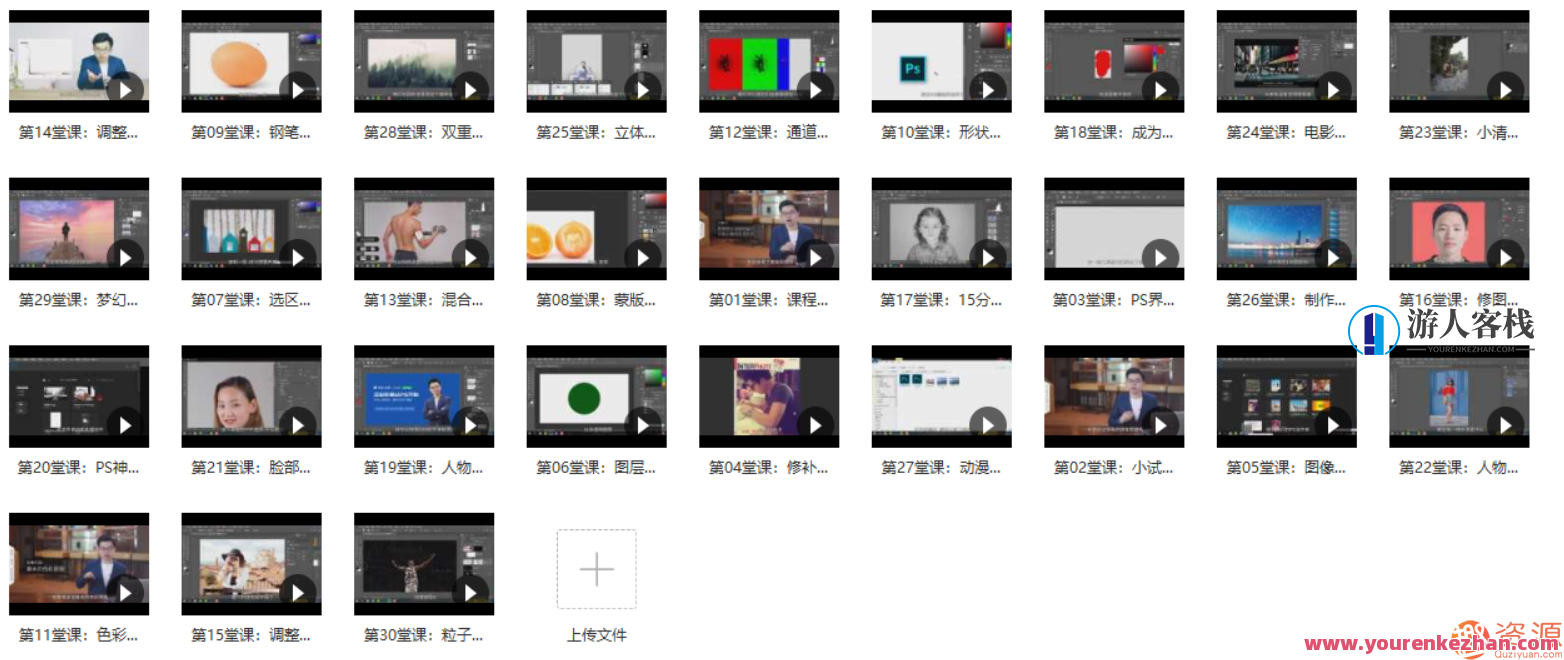The image size is (1564, 660).
Task: Open the 第03堂课：PS界 lesson thumbnail
Action: tap(1114, 228)
